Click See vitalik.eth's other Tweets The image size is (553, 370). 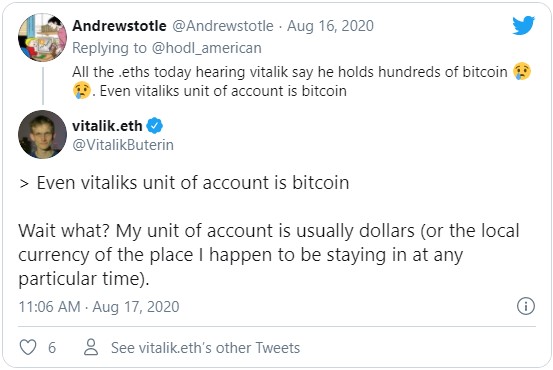pyautogui.click(x=205, y=347)
